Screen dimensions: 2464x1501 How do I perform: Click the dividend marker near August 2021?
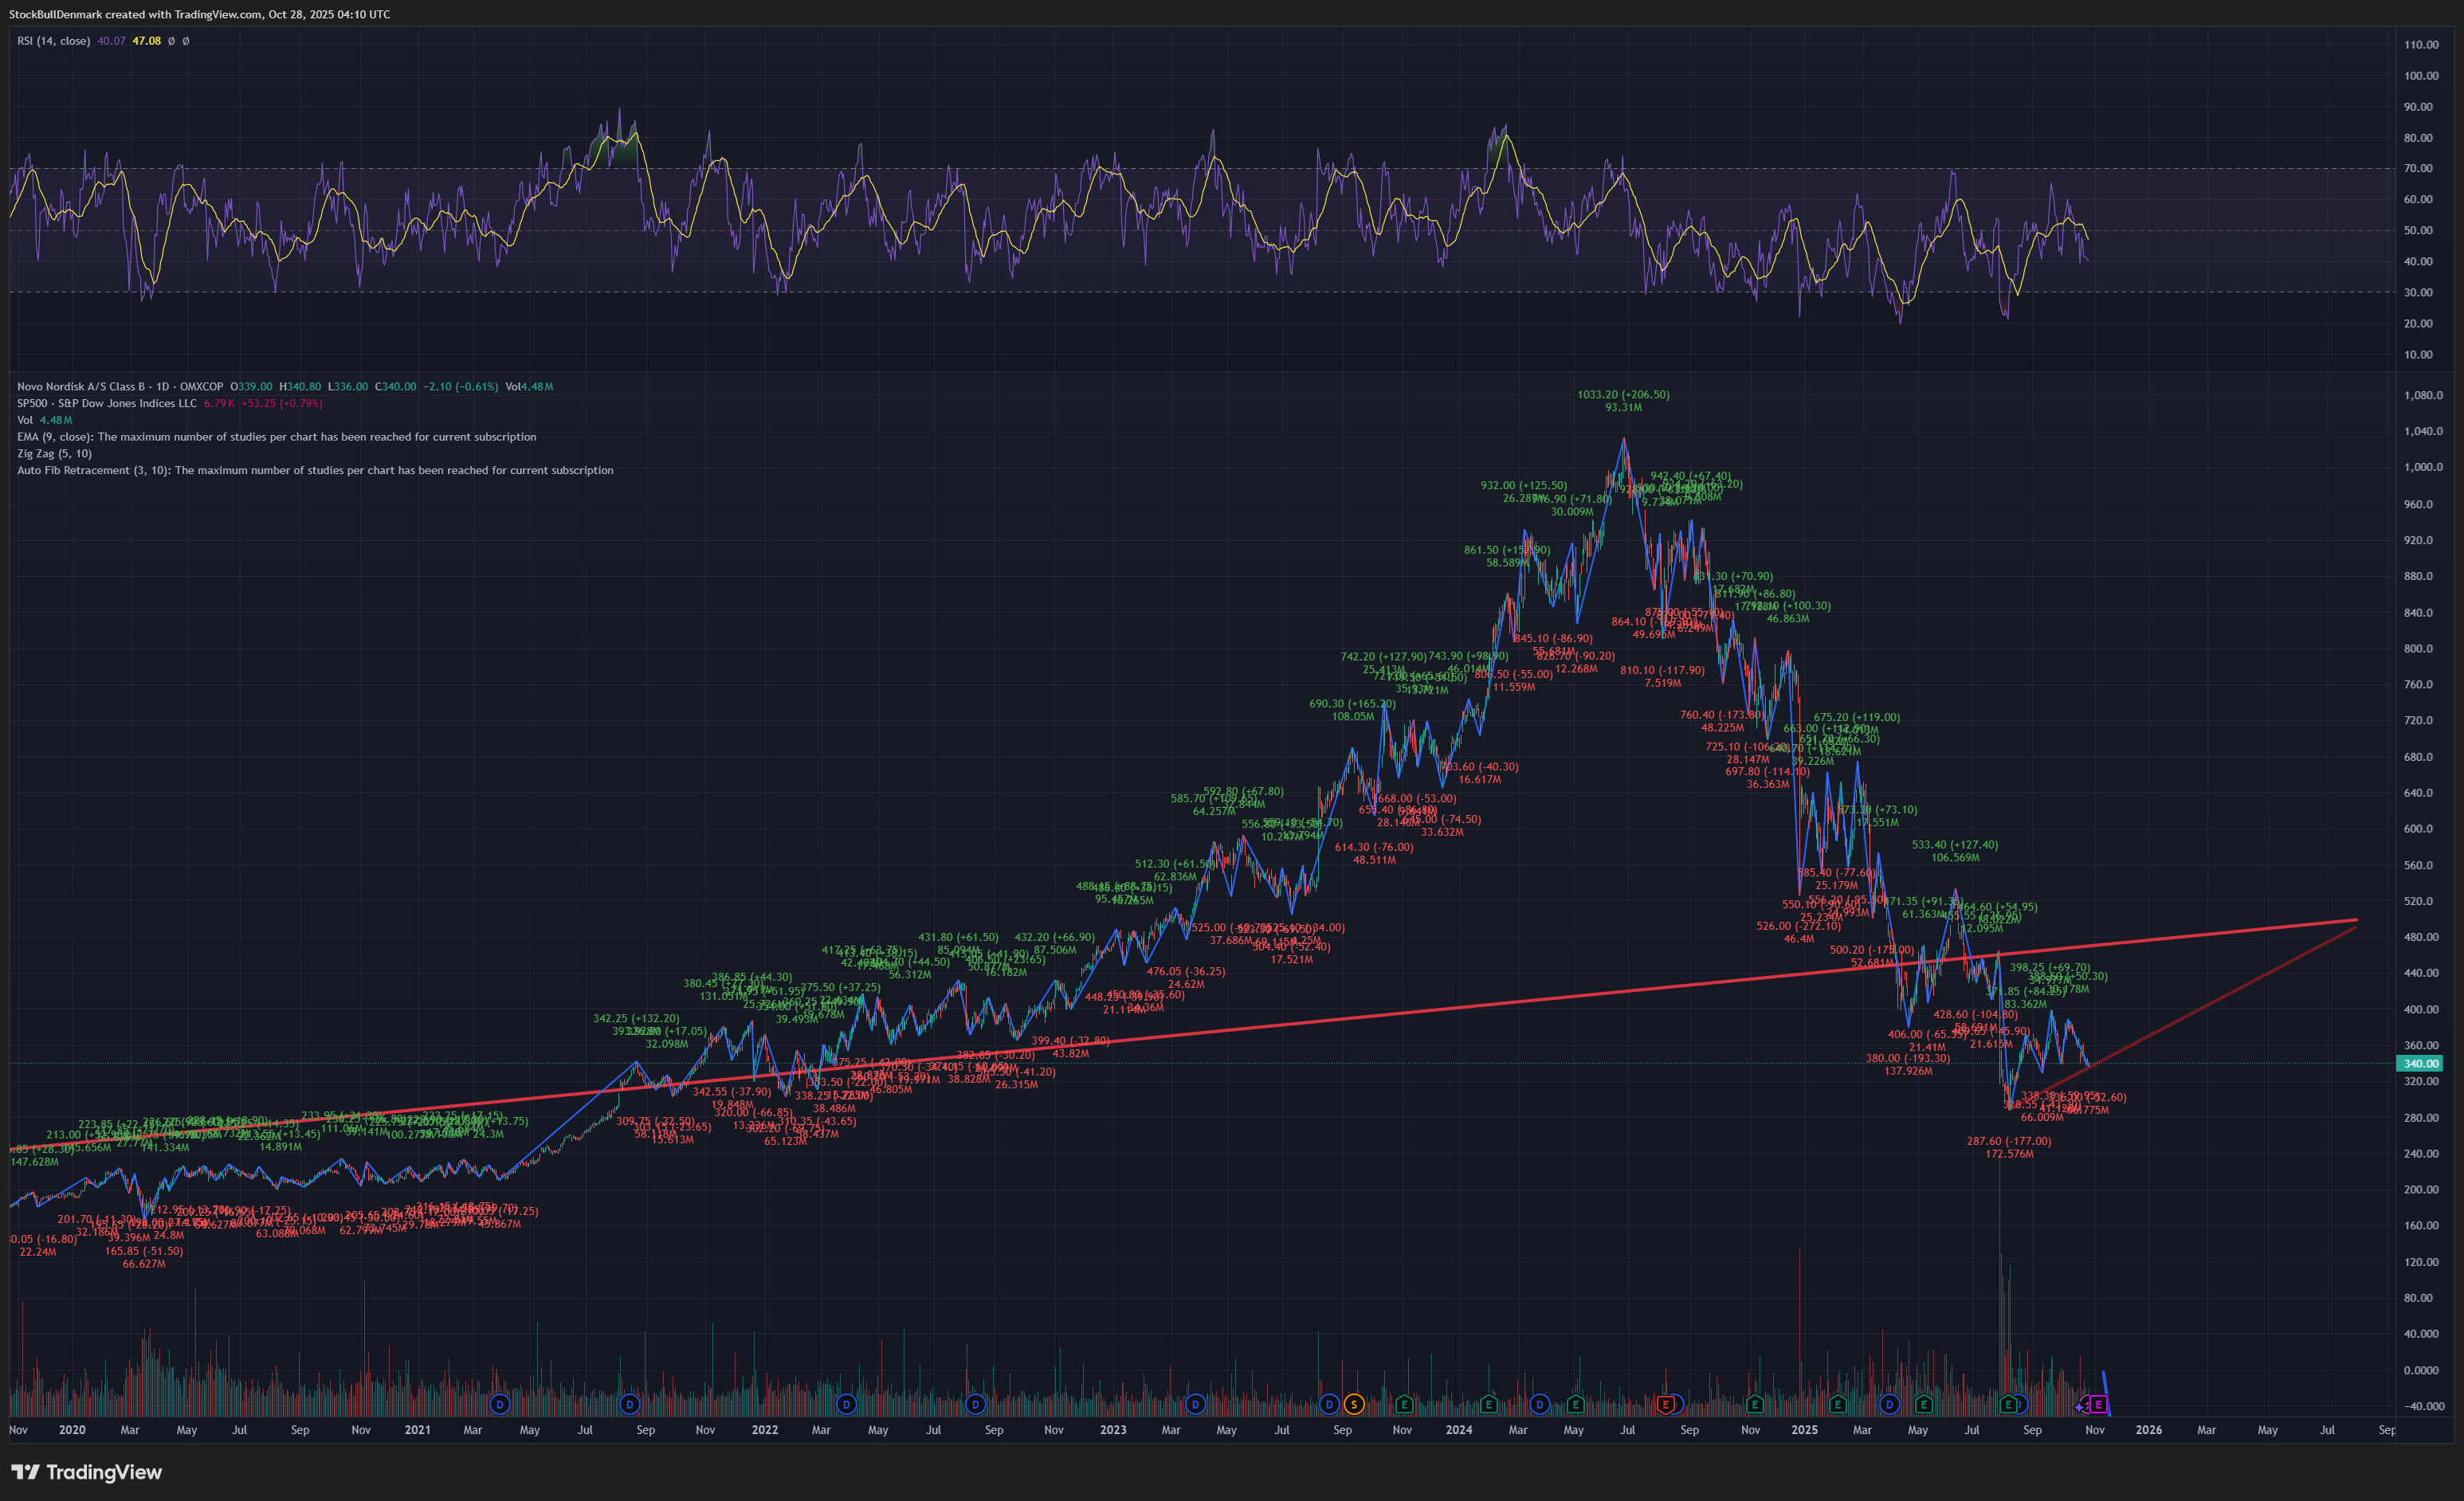(x=629, y=1404)
